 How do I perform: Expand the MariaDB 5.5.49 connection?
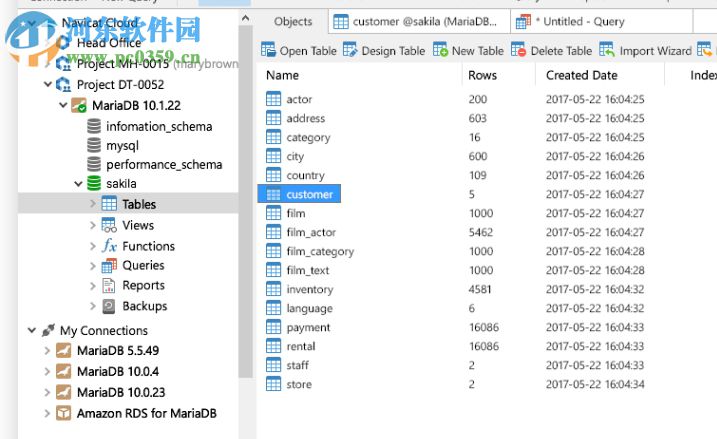click(47, 351)
